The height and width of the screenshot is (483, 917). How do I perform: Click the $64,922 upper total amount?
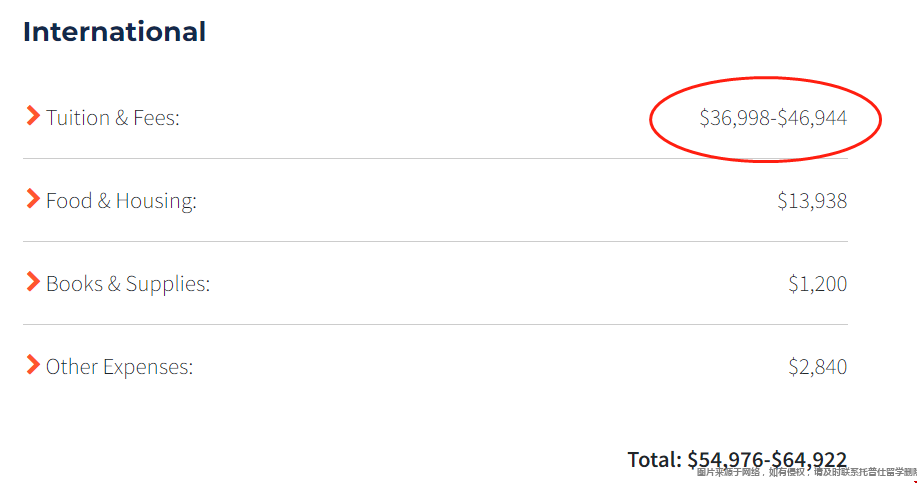(x=809, y=460)
